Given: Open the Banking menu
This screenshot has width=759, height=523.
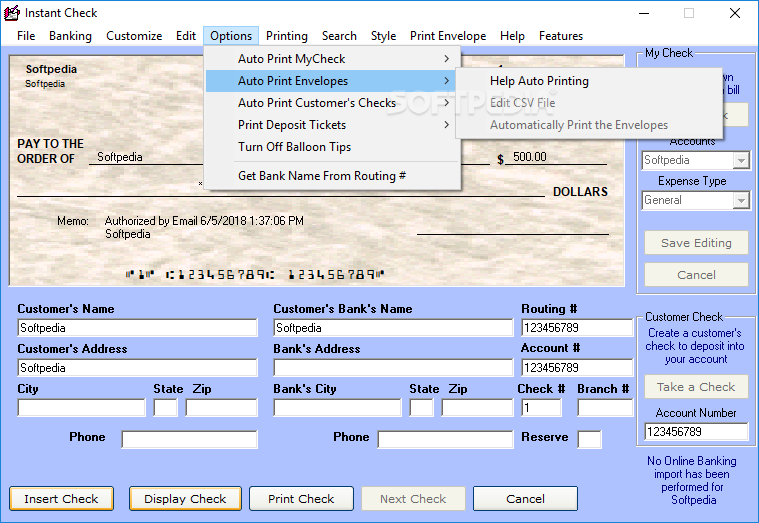Looking at the screenshot, I should click(x=70, y=36).
